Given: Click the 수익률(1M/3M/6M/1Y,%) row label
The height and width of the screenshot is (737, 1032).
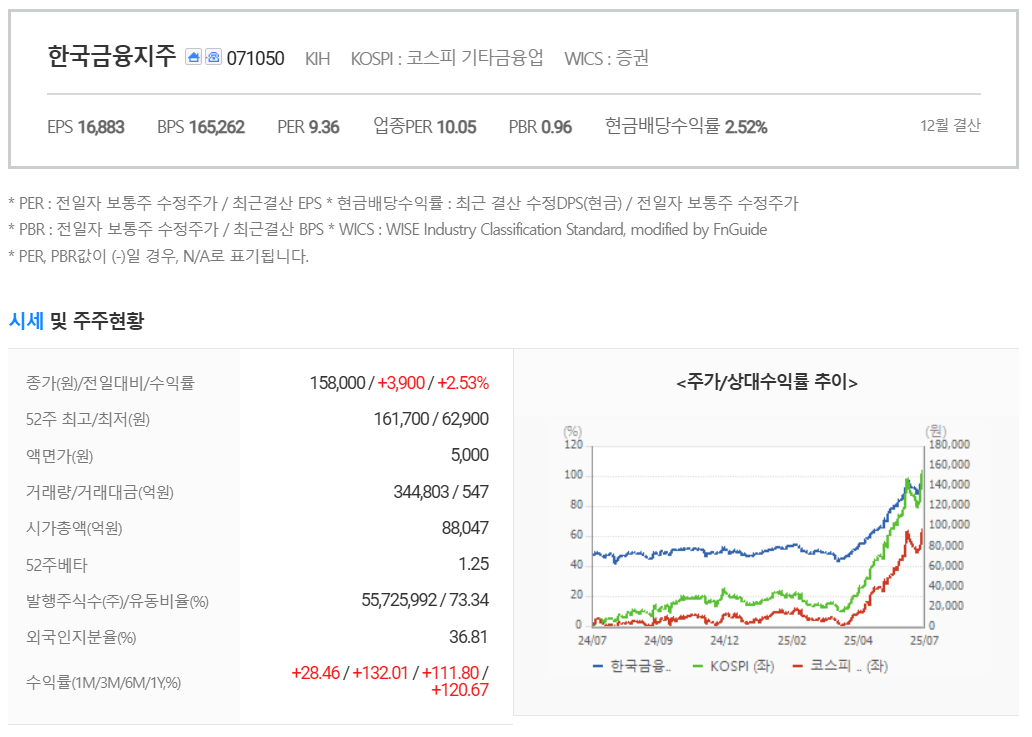Looking at the screenshot, I should click(x=103, y=682).
